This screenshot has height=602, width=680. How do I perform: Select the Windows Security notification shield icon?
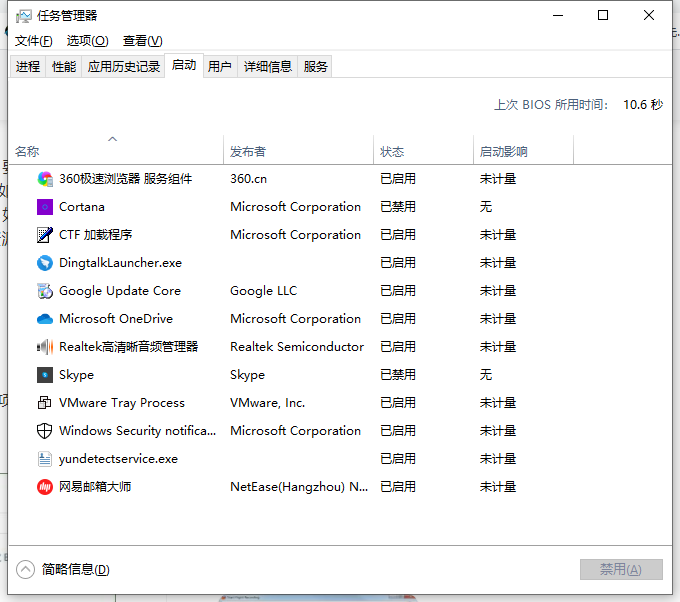click(x=44, y=431)
